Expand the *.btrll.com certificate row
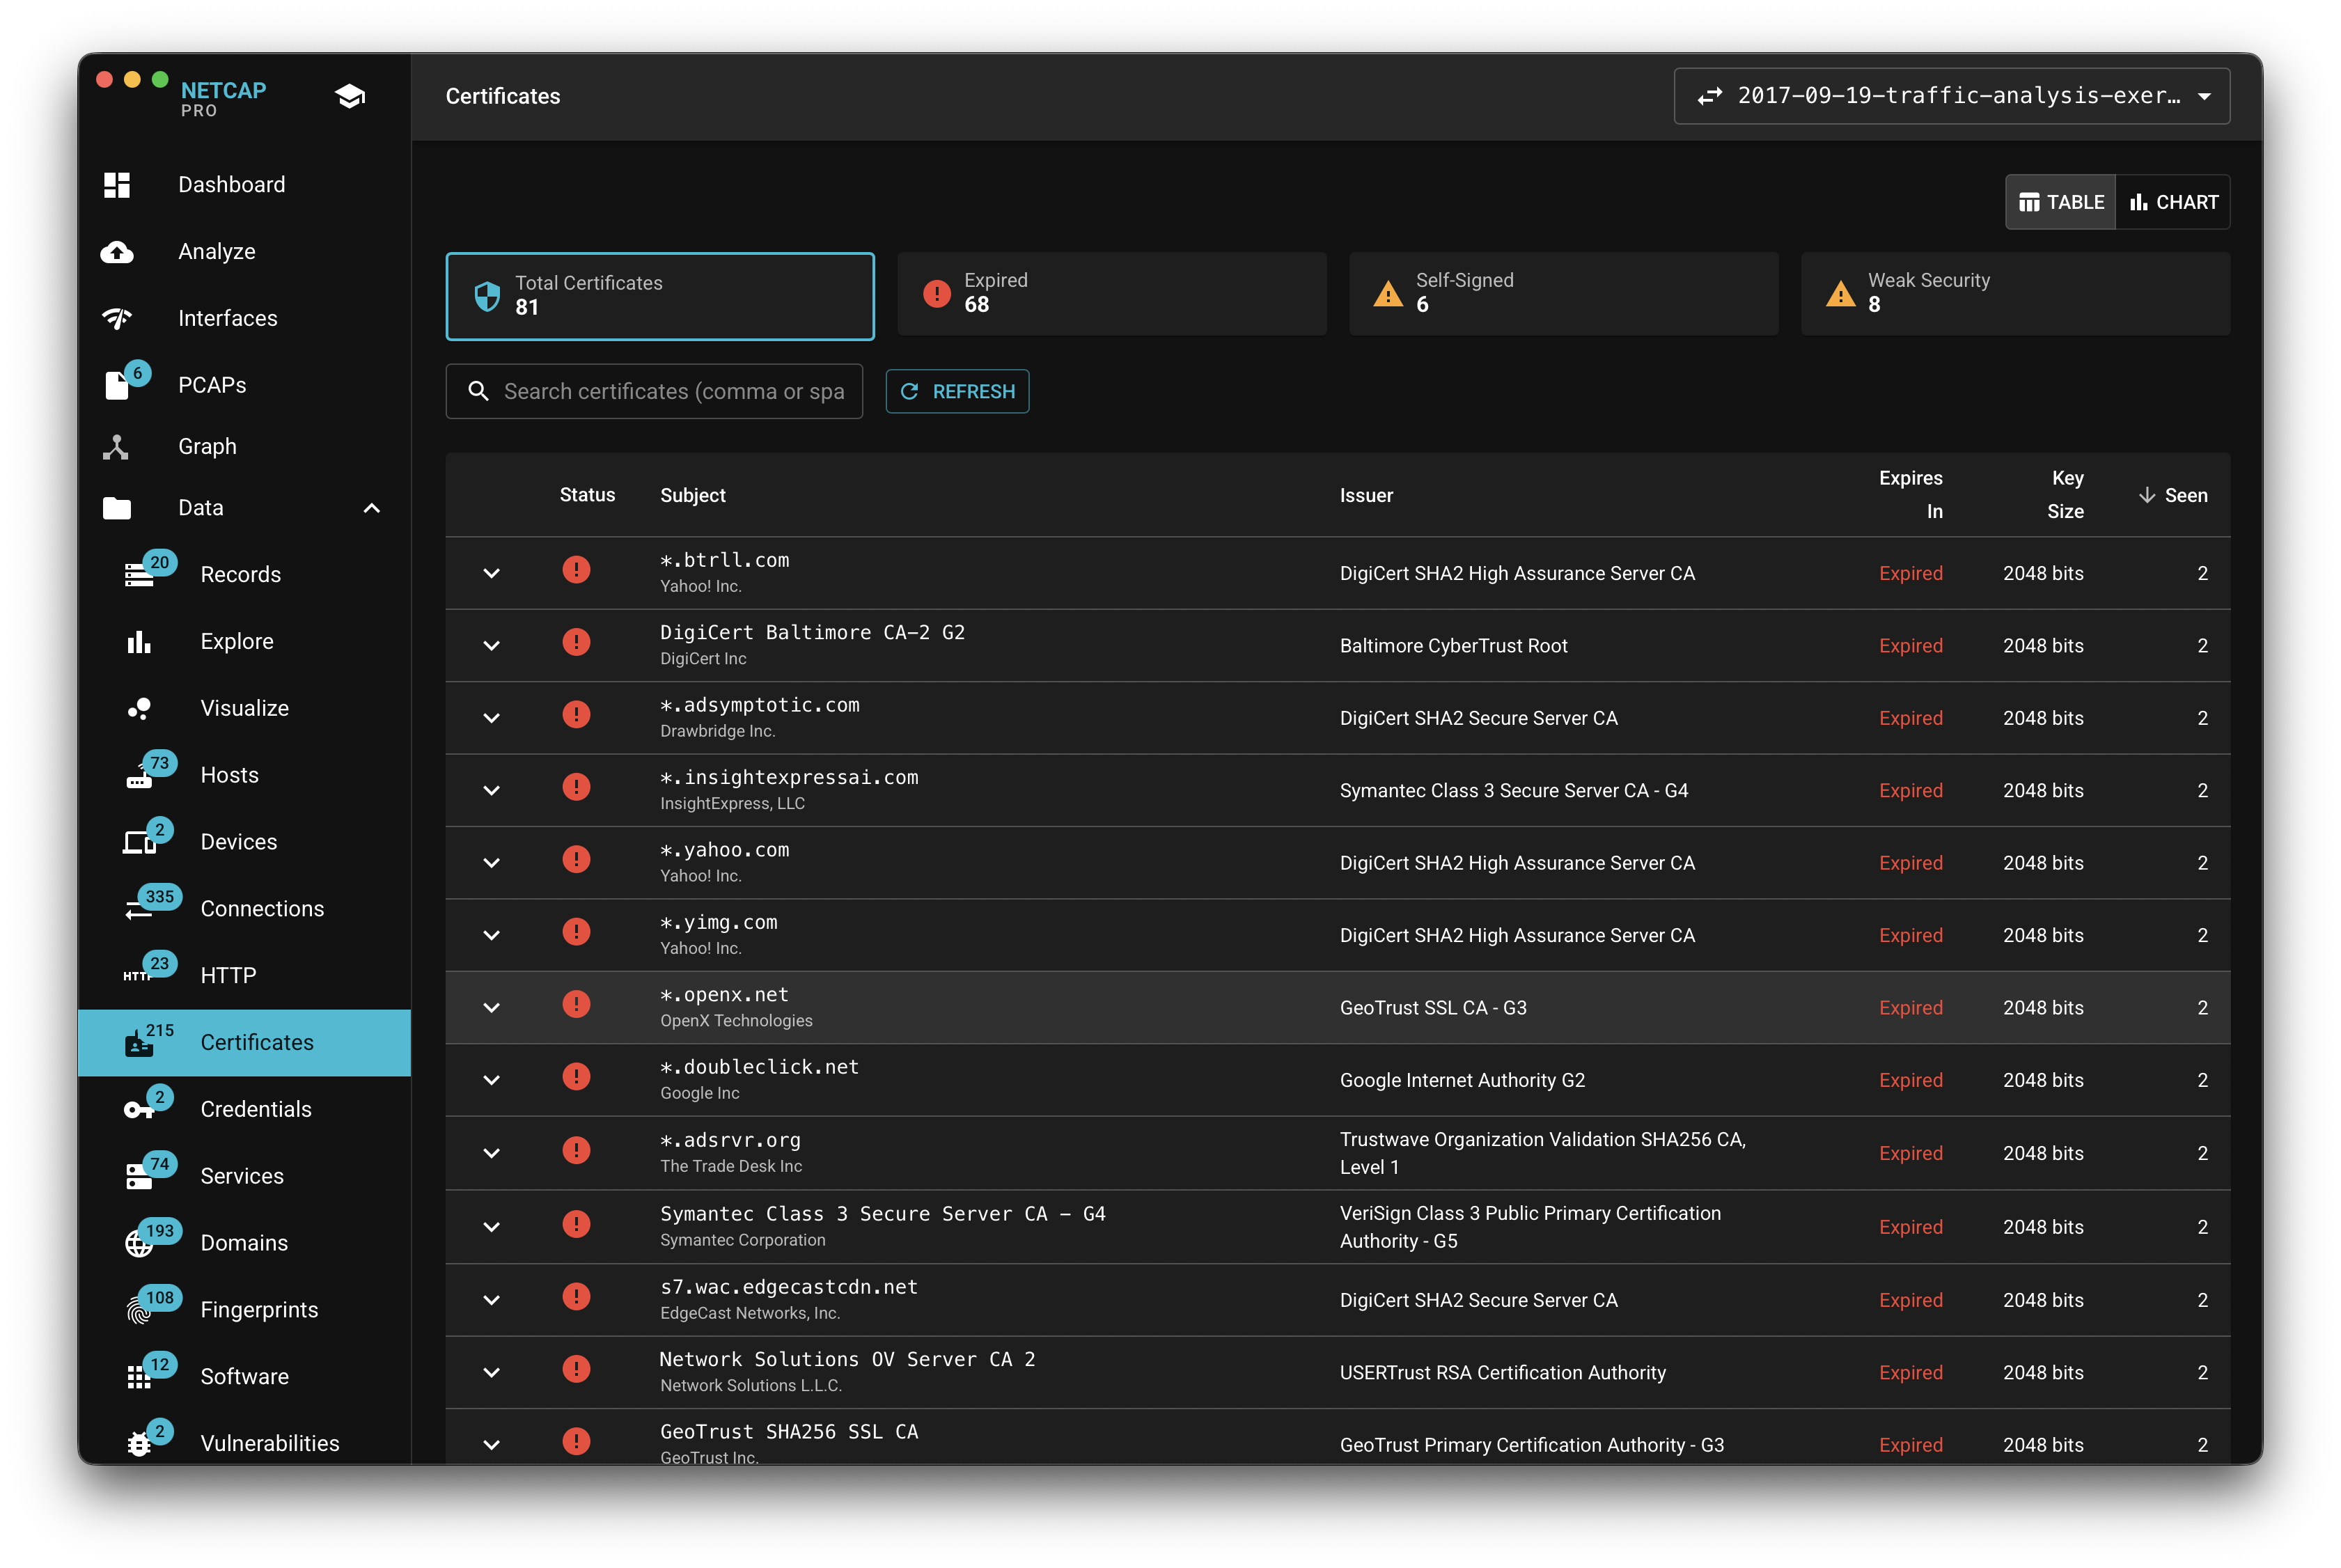The image size is (2341, 1568). click(x=491, y=573)
